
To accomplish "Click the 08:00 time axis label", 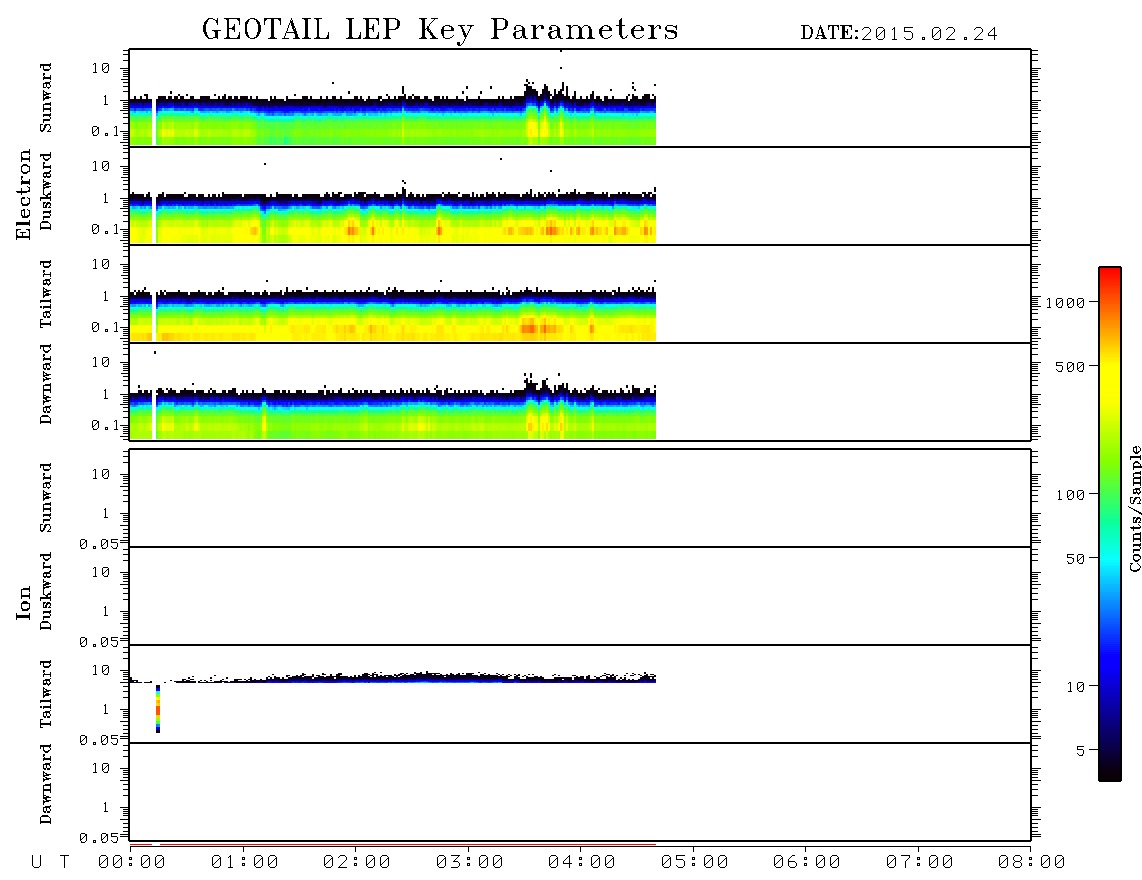I will 1032,863.
